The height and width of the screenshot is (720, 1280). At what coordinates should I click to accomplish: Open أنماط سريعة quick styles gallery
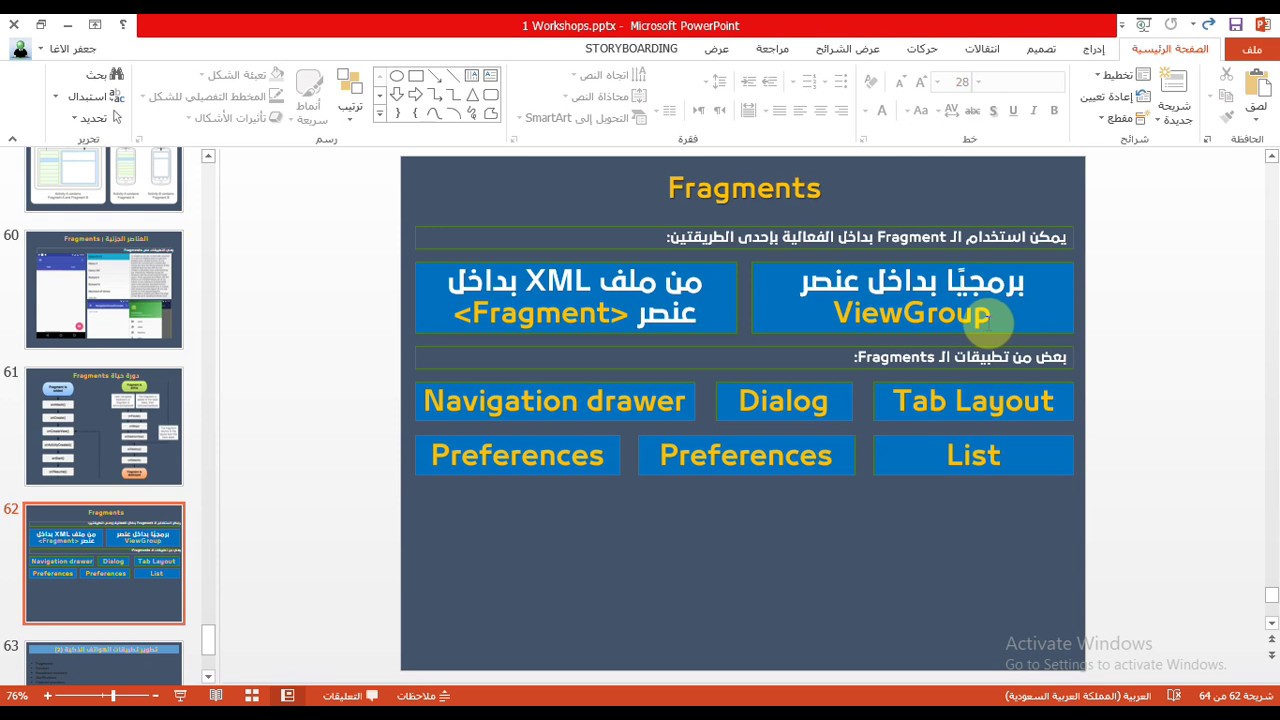pos(309,97)
